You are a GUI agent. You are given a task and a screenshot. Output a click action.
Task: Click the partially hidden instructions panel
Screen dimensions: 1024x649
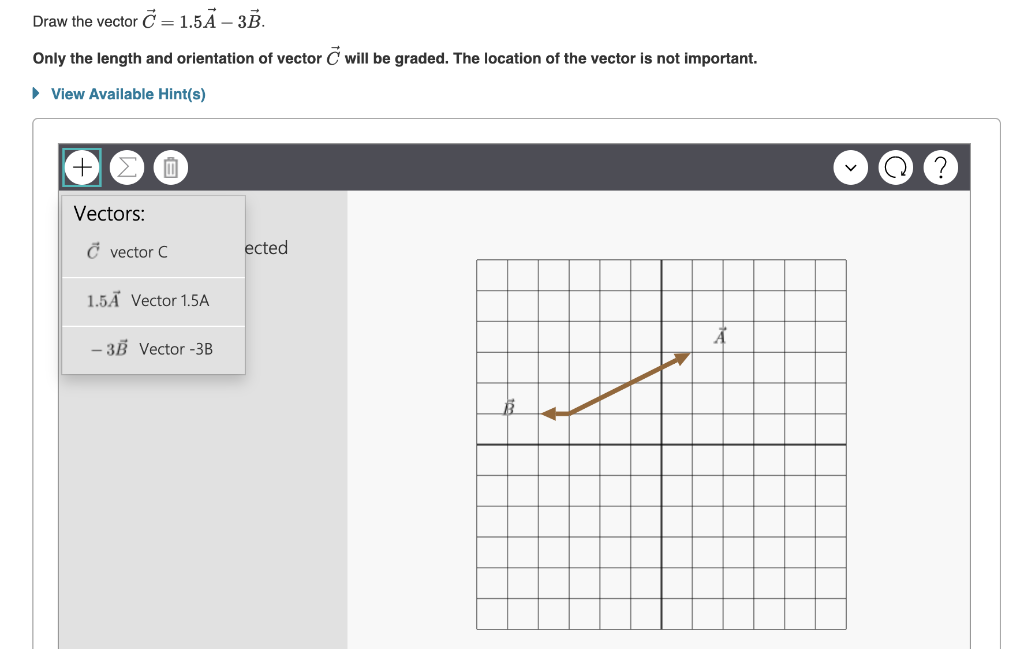(262, 248)
